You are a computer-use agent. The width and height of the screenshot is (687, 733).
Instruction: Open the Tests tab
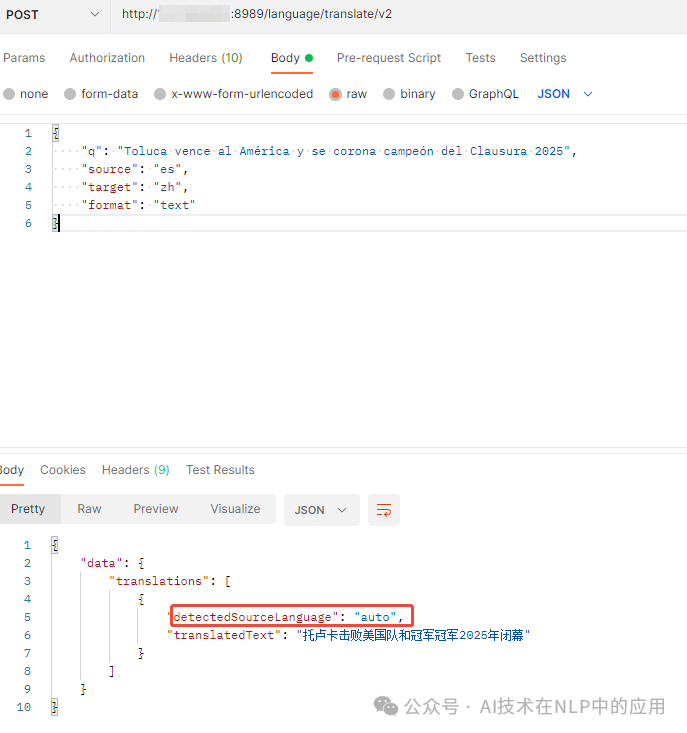point(480,58)
